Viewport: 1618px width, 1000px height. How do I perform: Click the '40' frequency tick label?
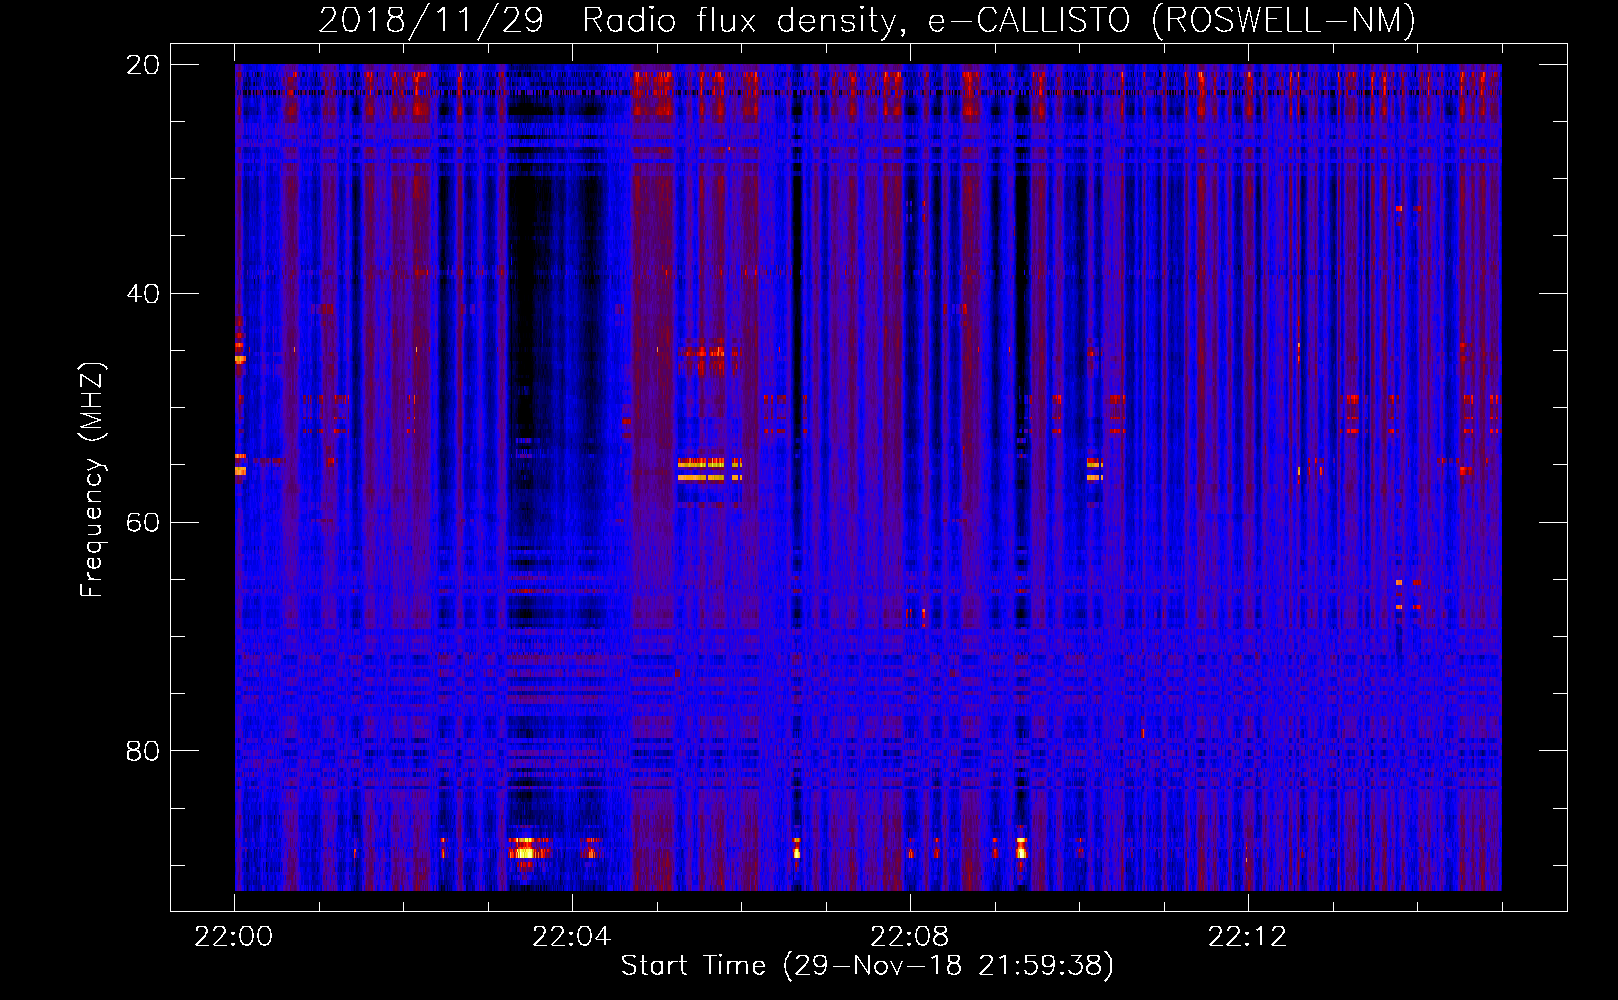142,294
